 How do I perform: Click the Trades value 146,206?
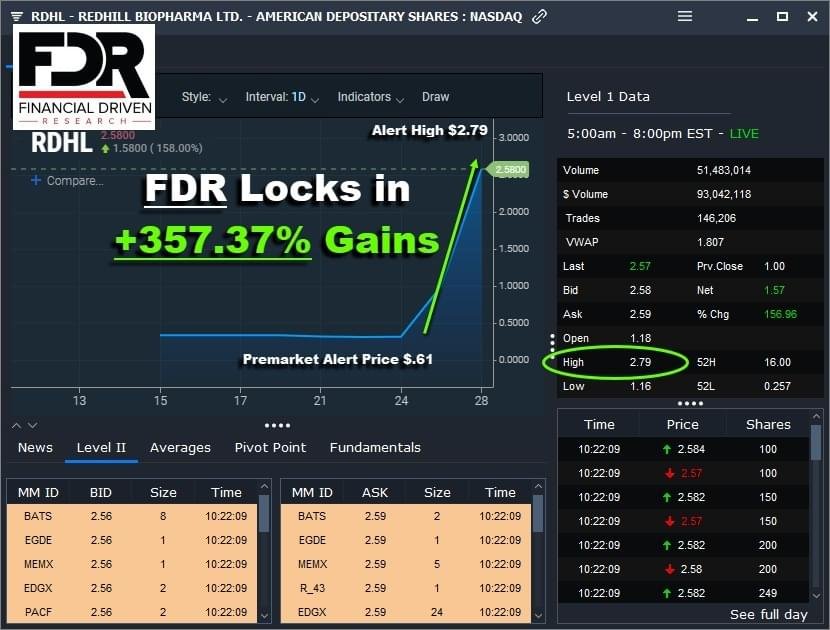716,218
